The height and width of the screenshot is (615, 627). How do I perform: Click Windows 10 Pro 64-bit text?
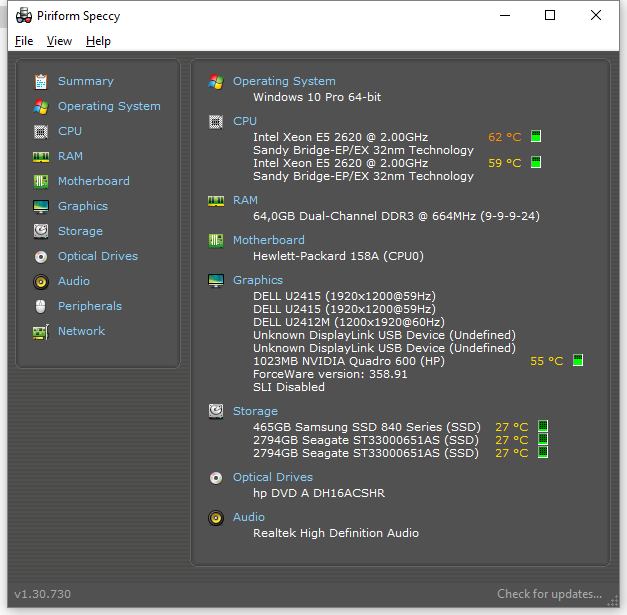(317, 97)
